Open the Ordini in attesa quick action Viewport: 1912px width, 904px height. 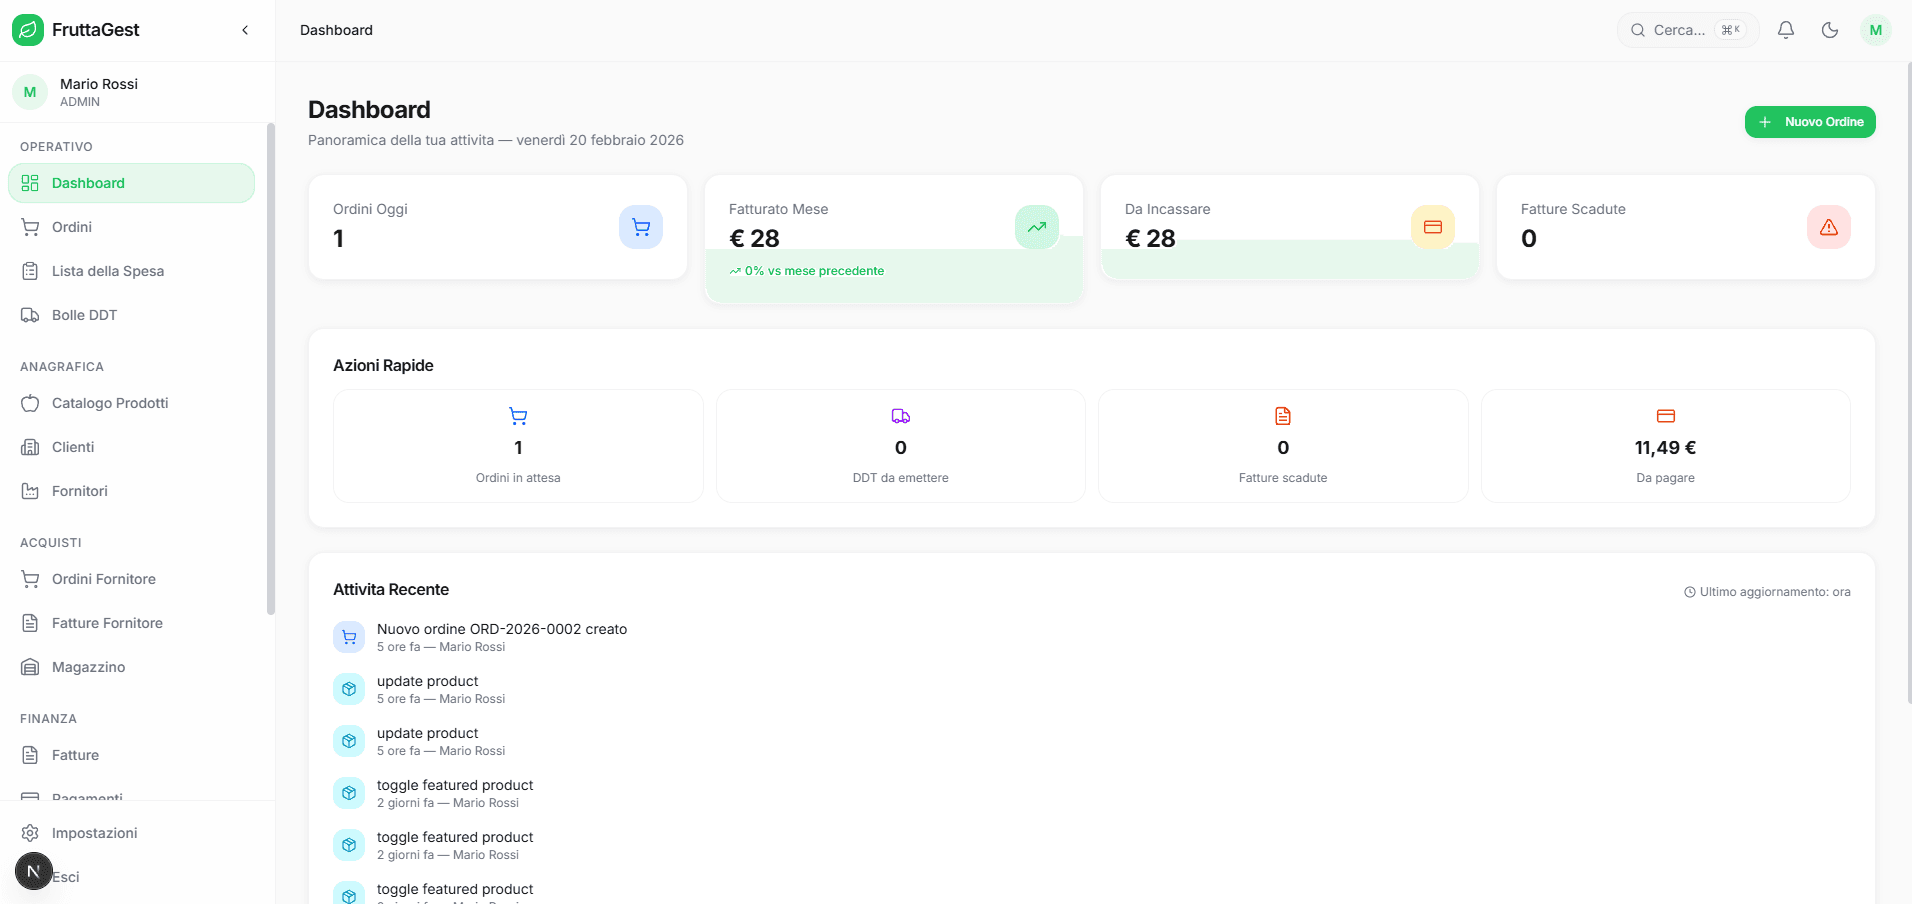(x=517, y=446)
